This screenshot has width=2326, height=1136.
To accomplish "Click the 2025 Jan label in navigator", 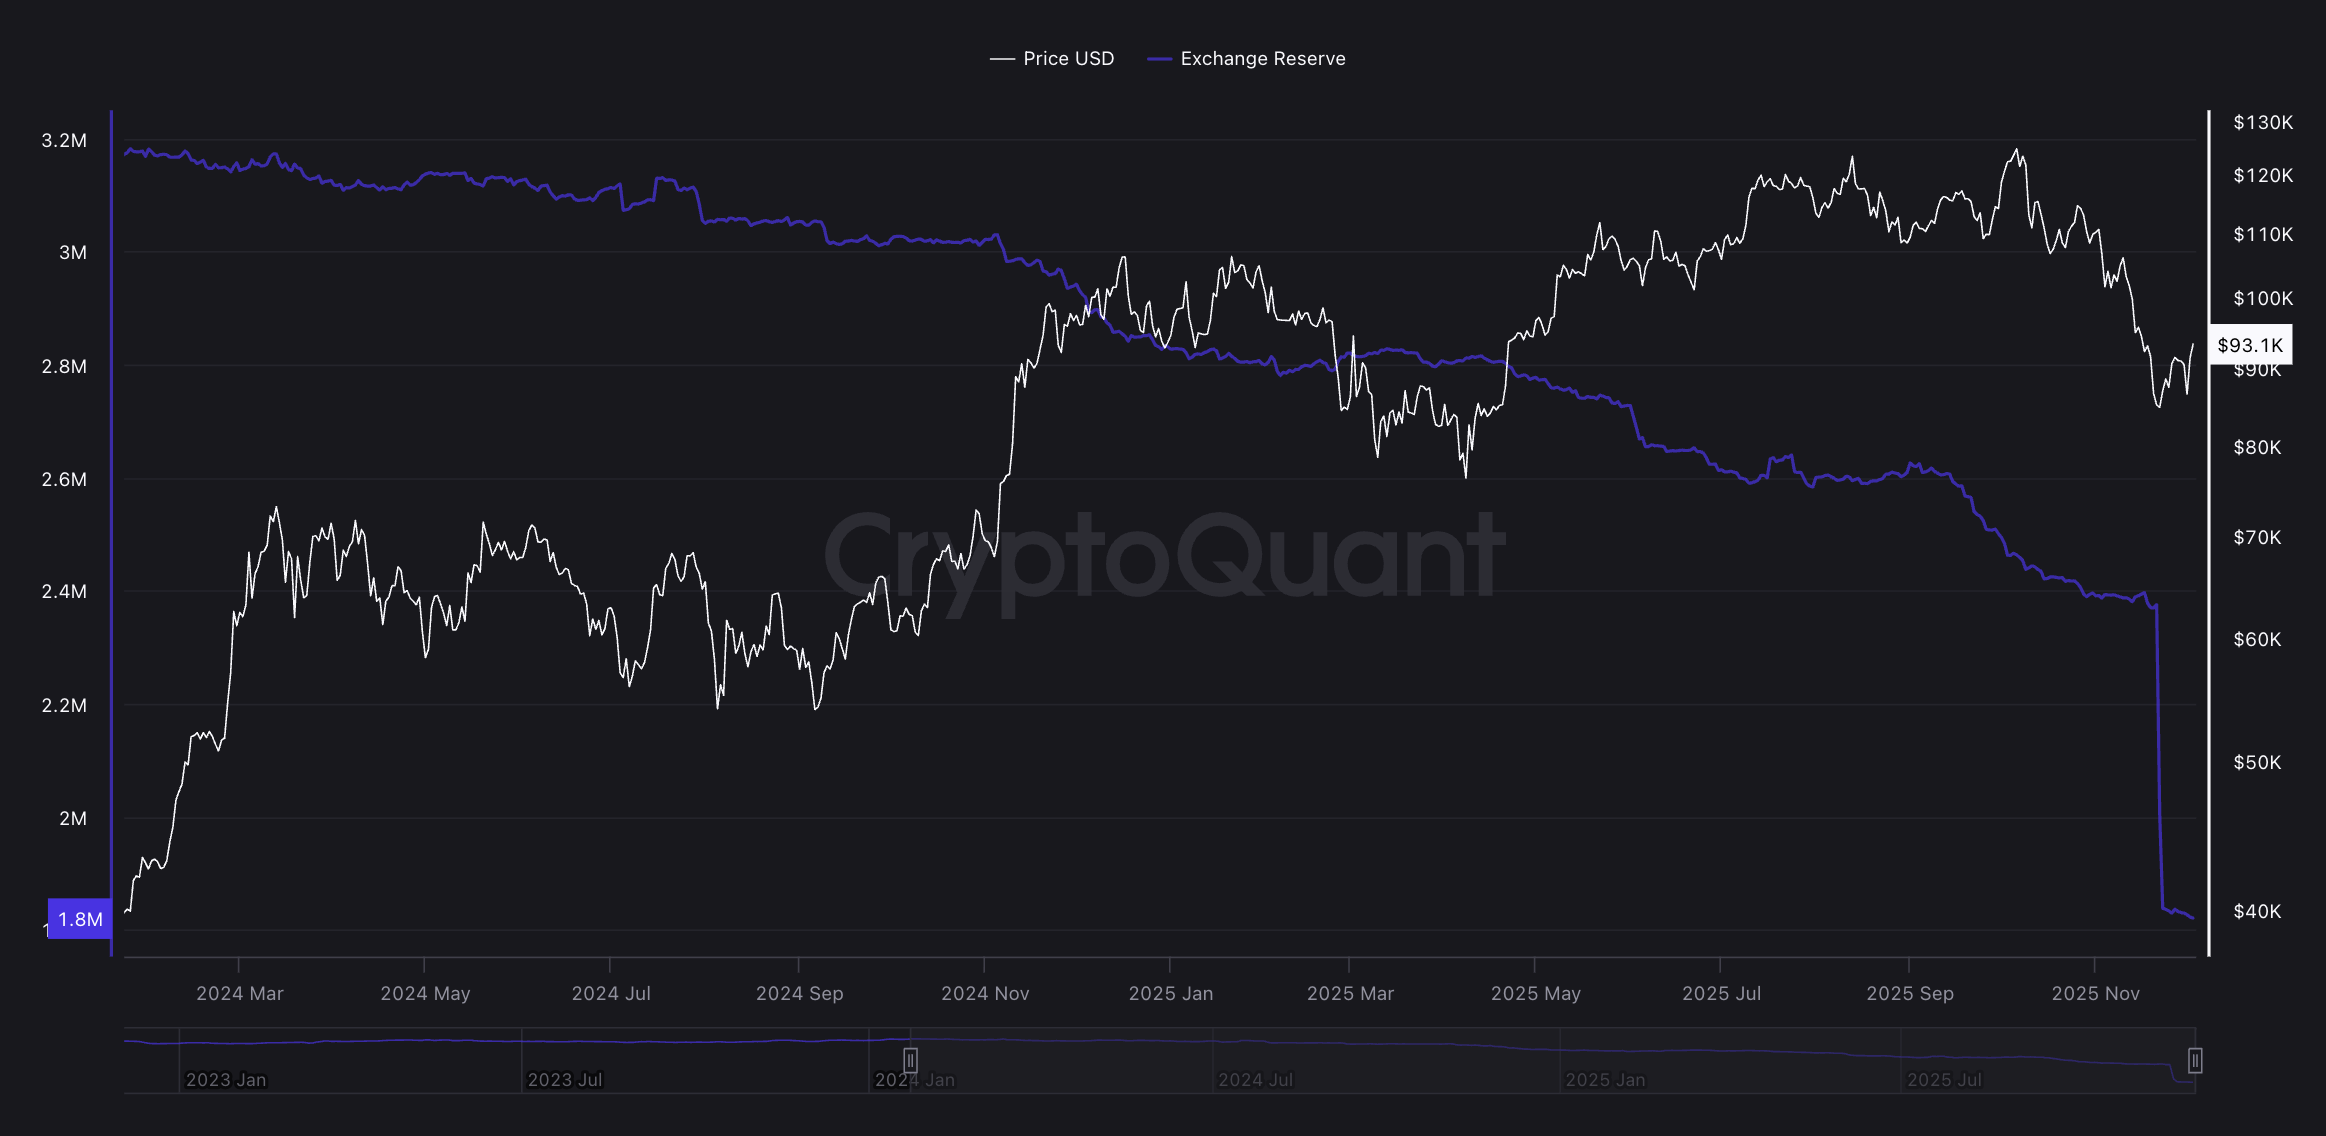I will point(1605,1080).
